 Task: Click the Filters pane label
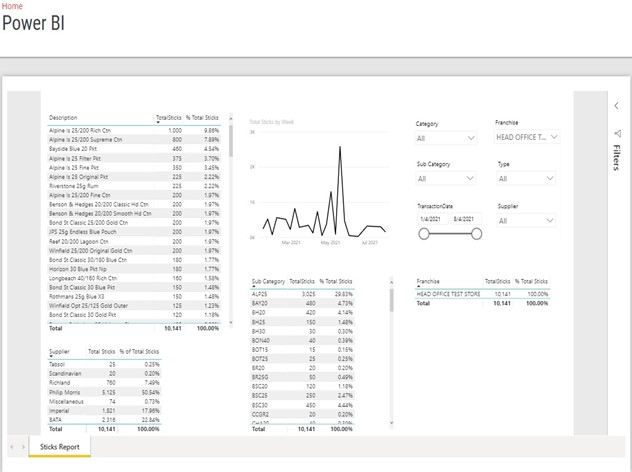616,158
